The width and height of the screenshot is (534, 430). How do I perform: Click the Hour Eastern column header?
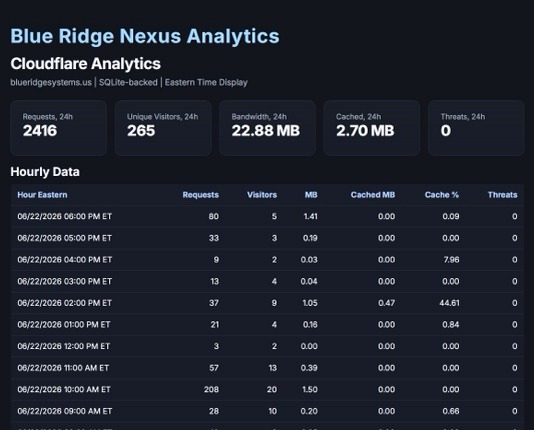pyautogui.click(x=42, y=195)
